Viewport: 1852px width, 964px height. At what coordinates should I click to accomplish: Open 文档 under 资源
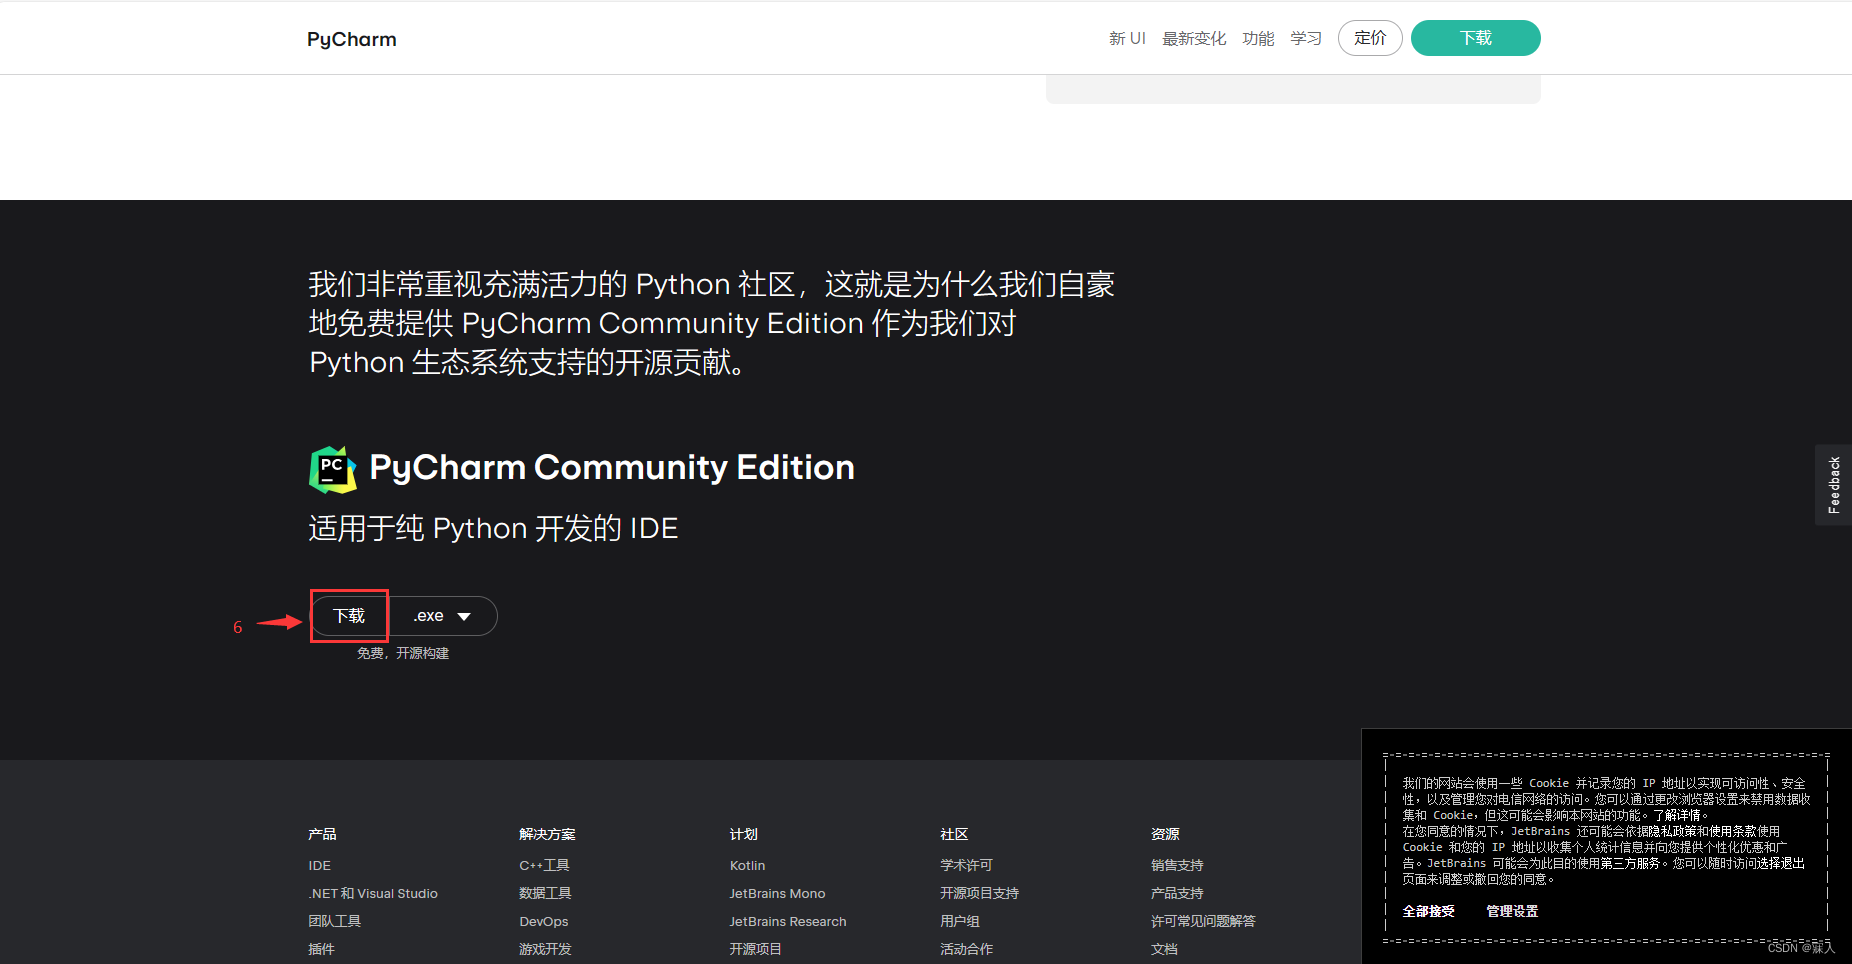pos(1164,948)
